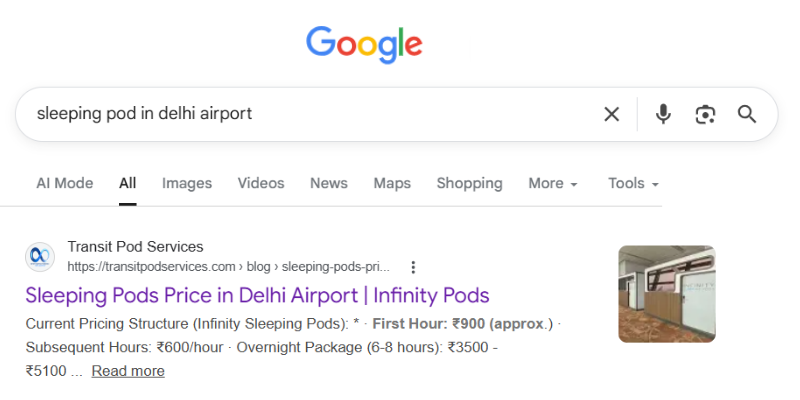
Task: Clear the search box with the X icon
Action: click(x=612, y=114)
